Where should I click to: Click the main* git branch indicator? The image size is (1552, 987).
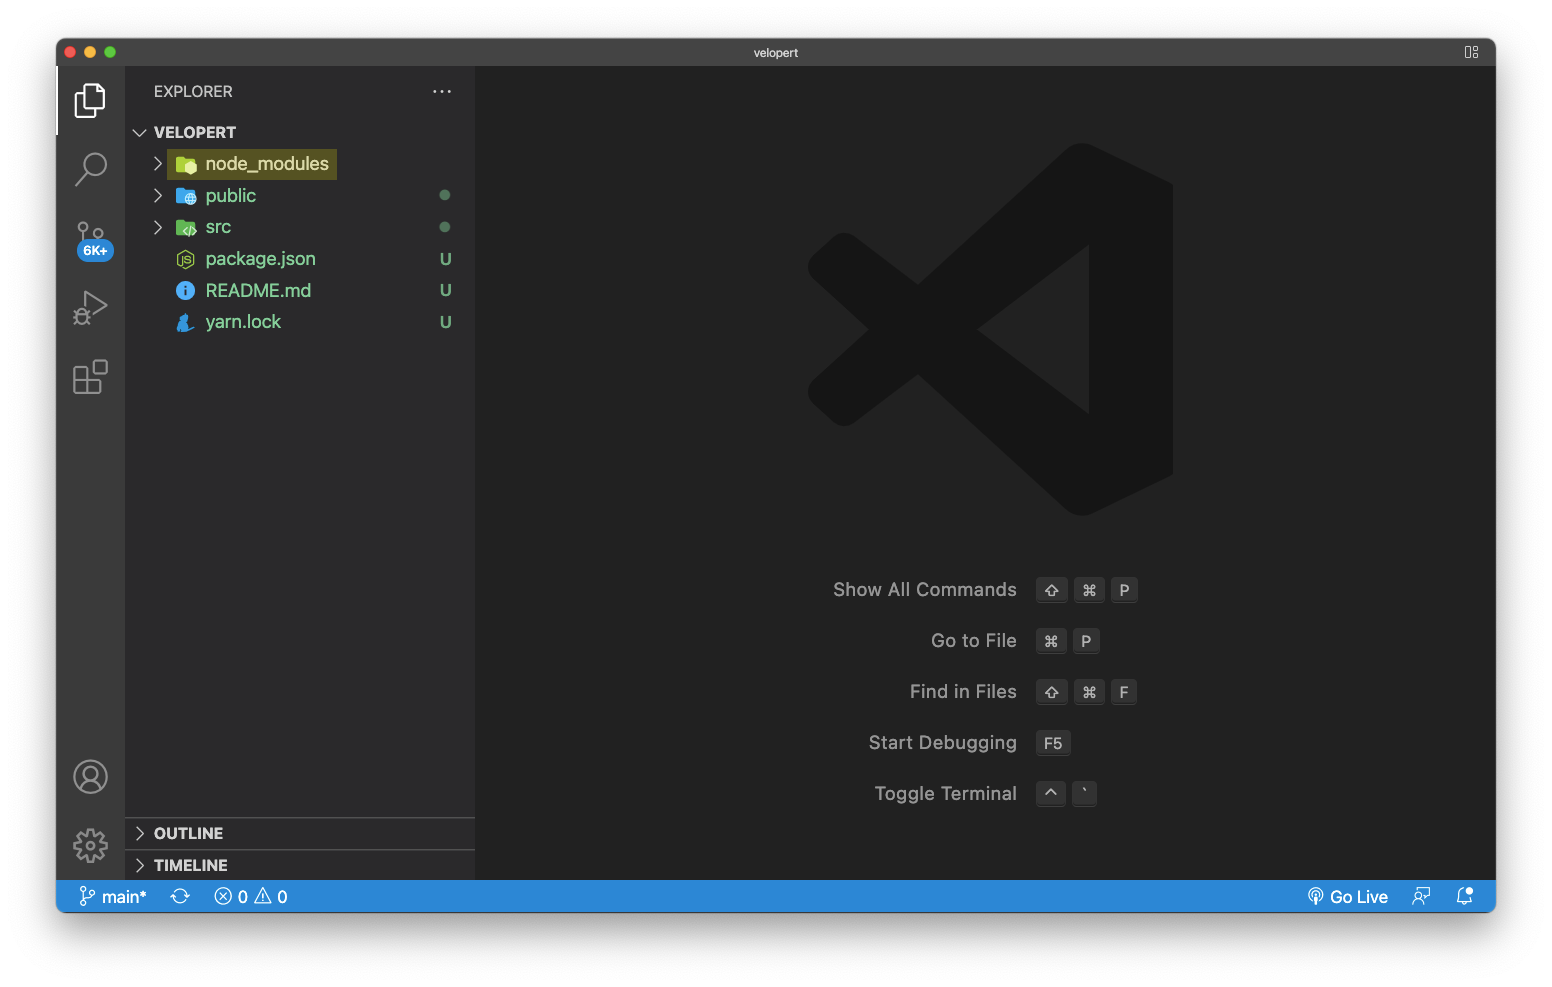click(113, 897)
